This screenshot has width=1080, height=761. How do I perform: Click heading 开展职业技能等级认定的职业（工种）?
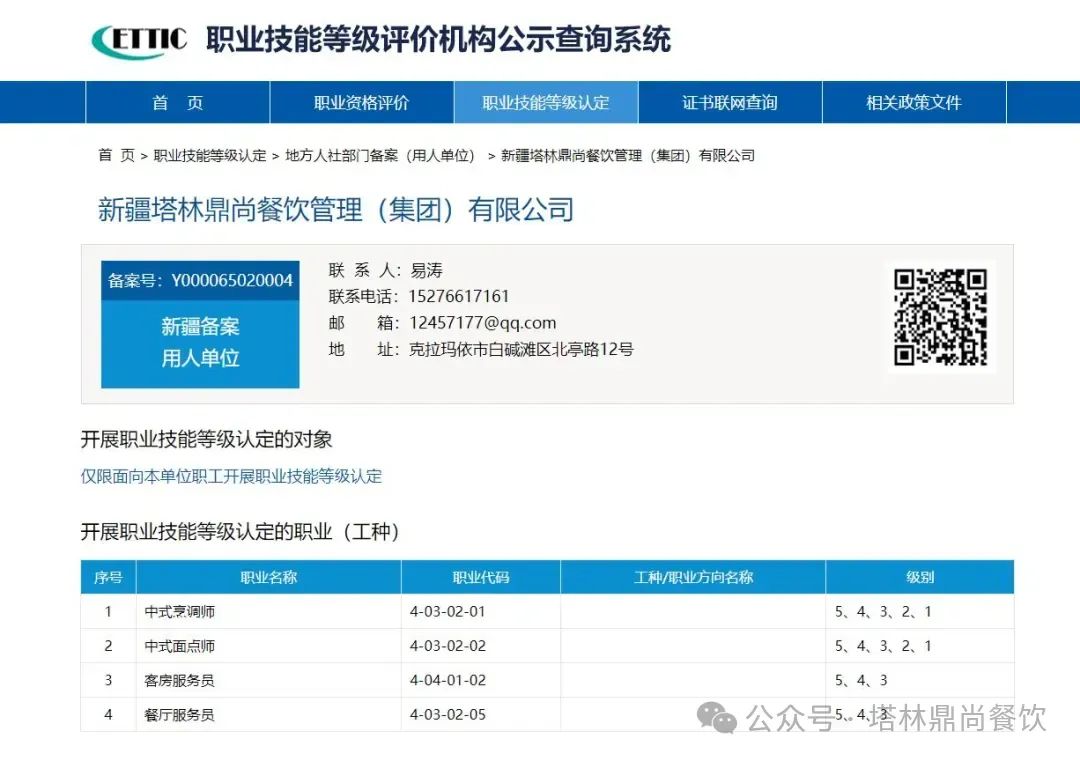click(240, 532)
